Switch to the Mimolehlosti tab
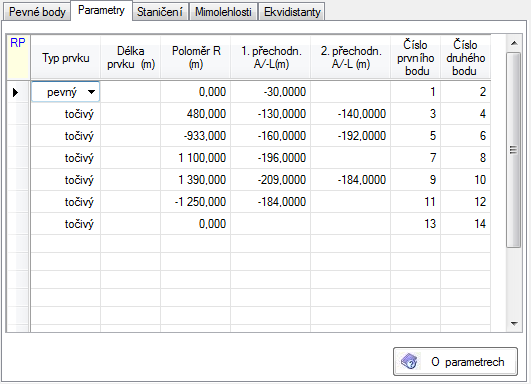531x384 pixels. click(223, 12)
